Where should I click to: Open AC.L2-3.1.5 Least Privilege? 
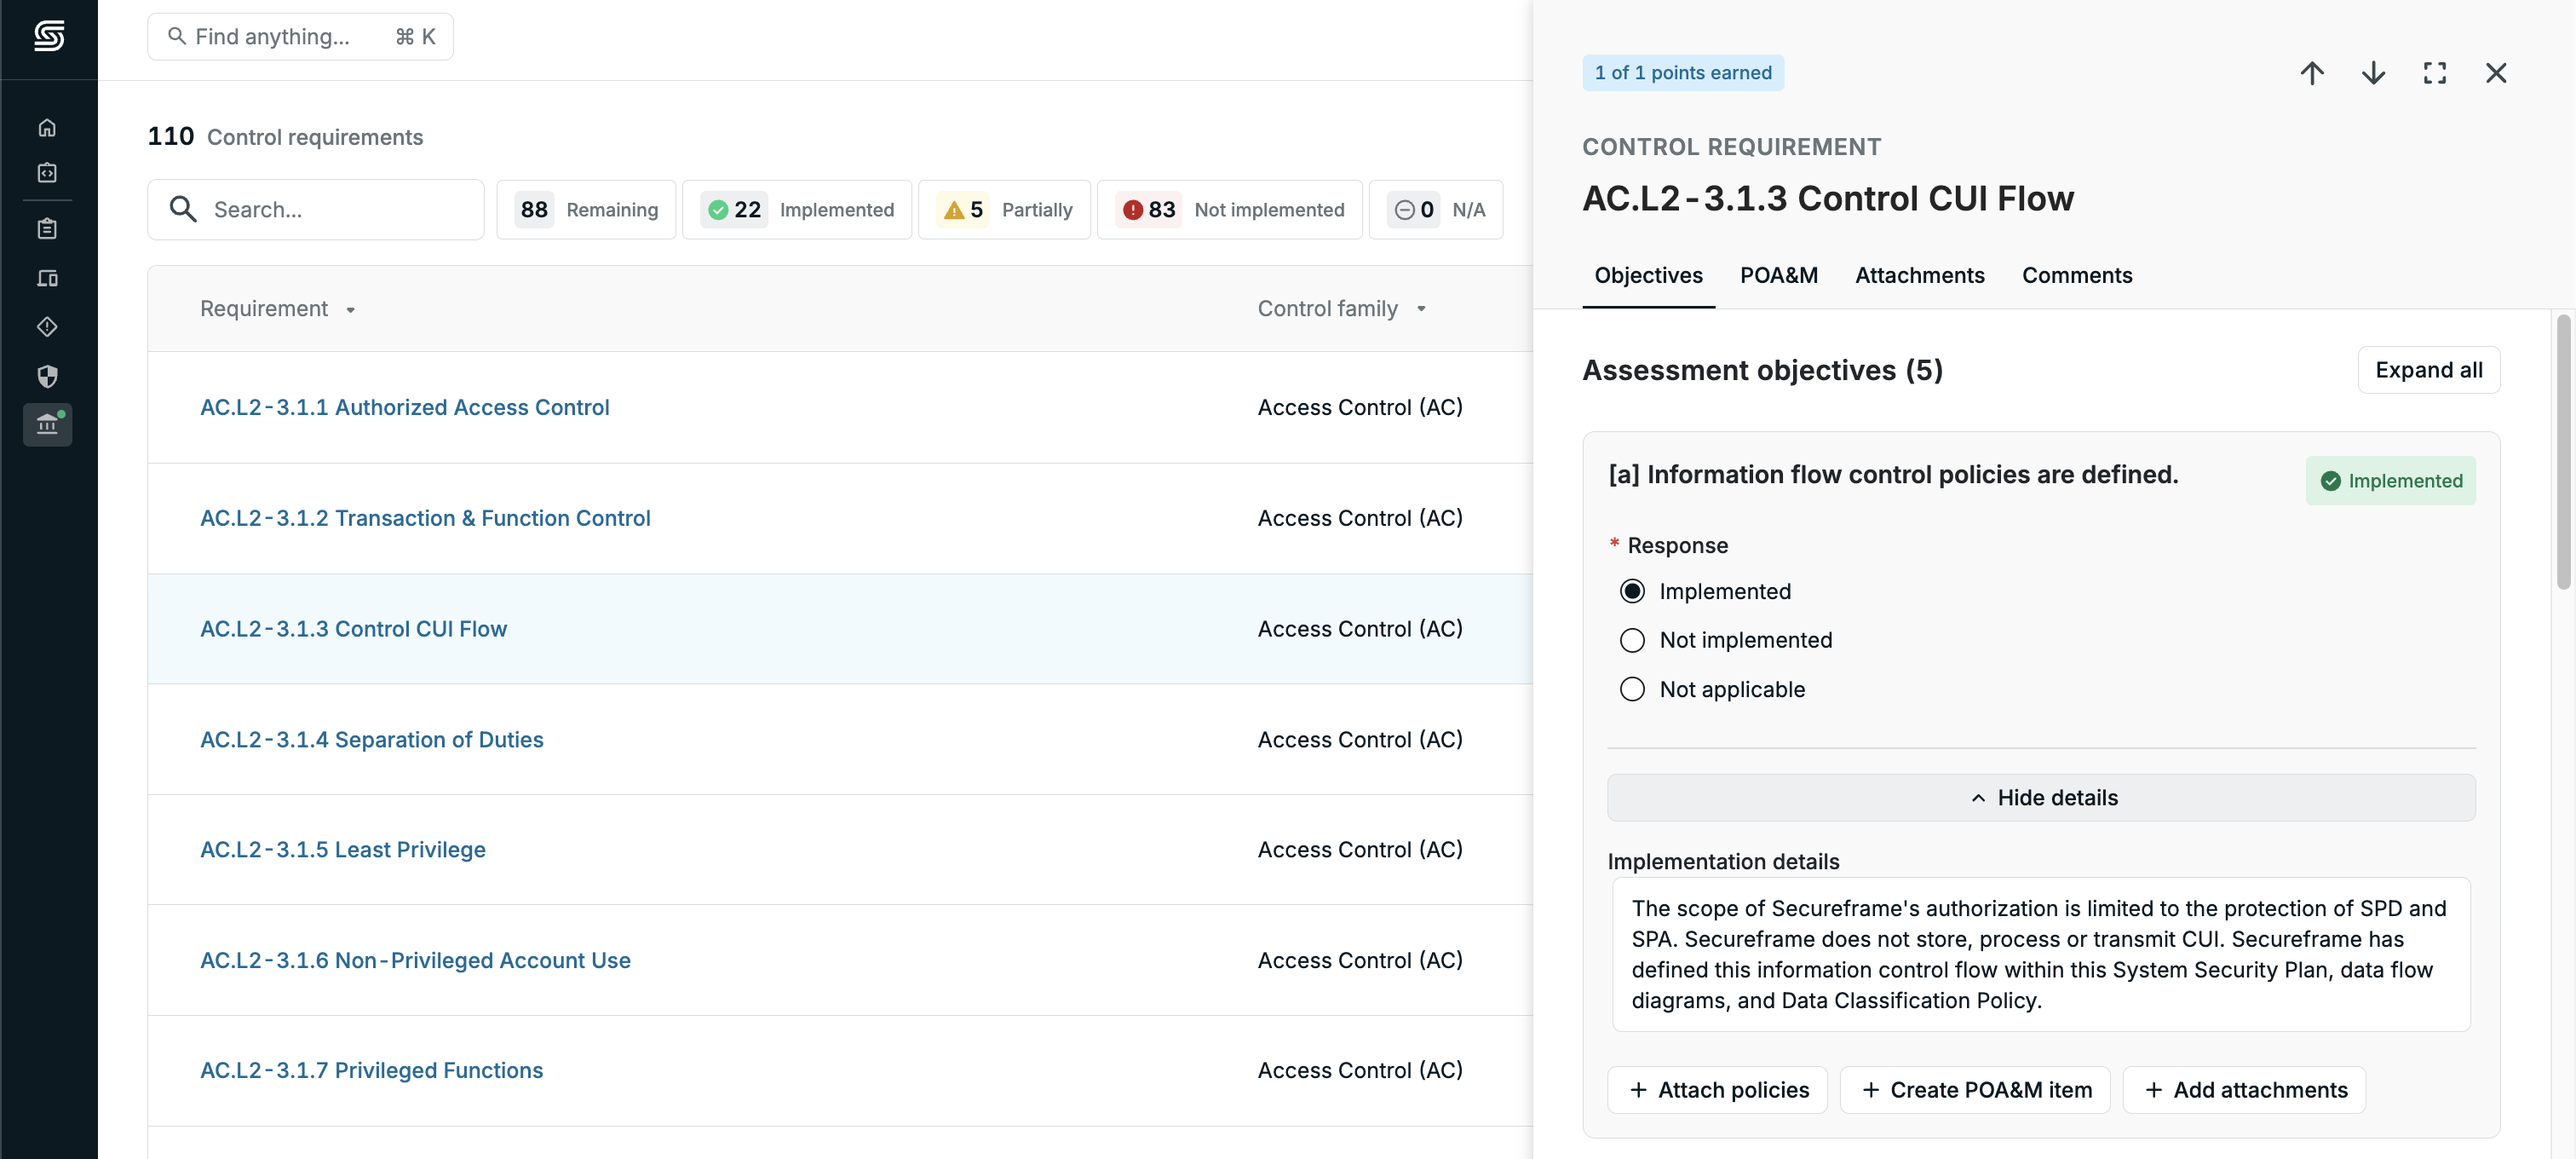pyautogui.click(x=342, y=850)
